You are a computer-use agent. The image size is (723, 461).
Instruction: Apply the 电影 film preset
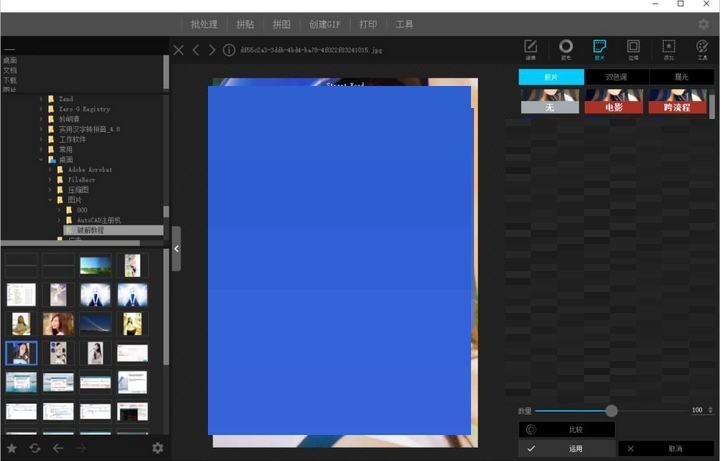click(x=614, y=101)
